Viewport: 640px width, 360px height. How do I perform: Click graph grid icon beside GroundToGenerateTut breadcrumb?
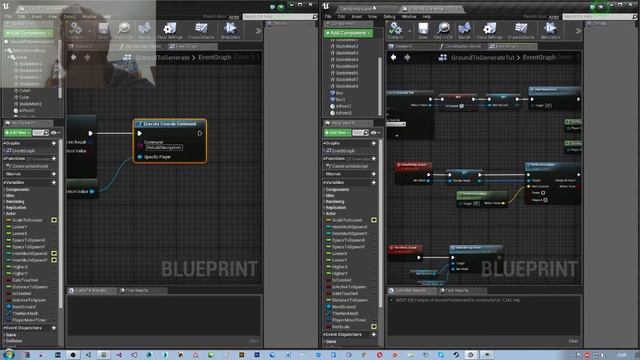[442, 58]
